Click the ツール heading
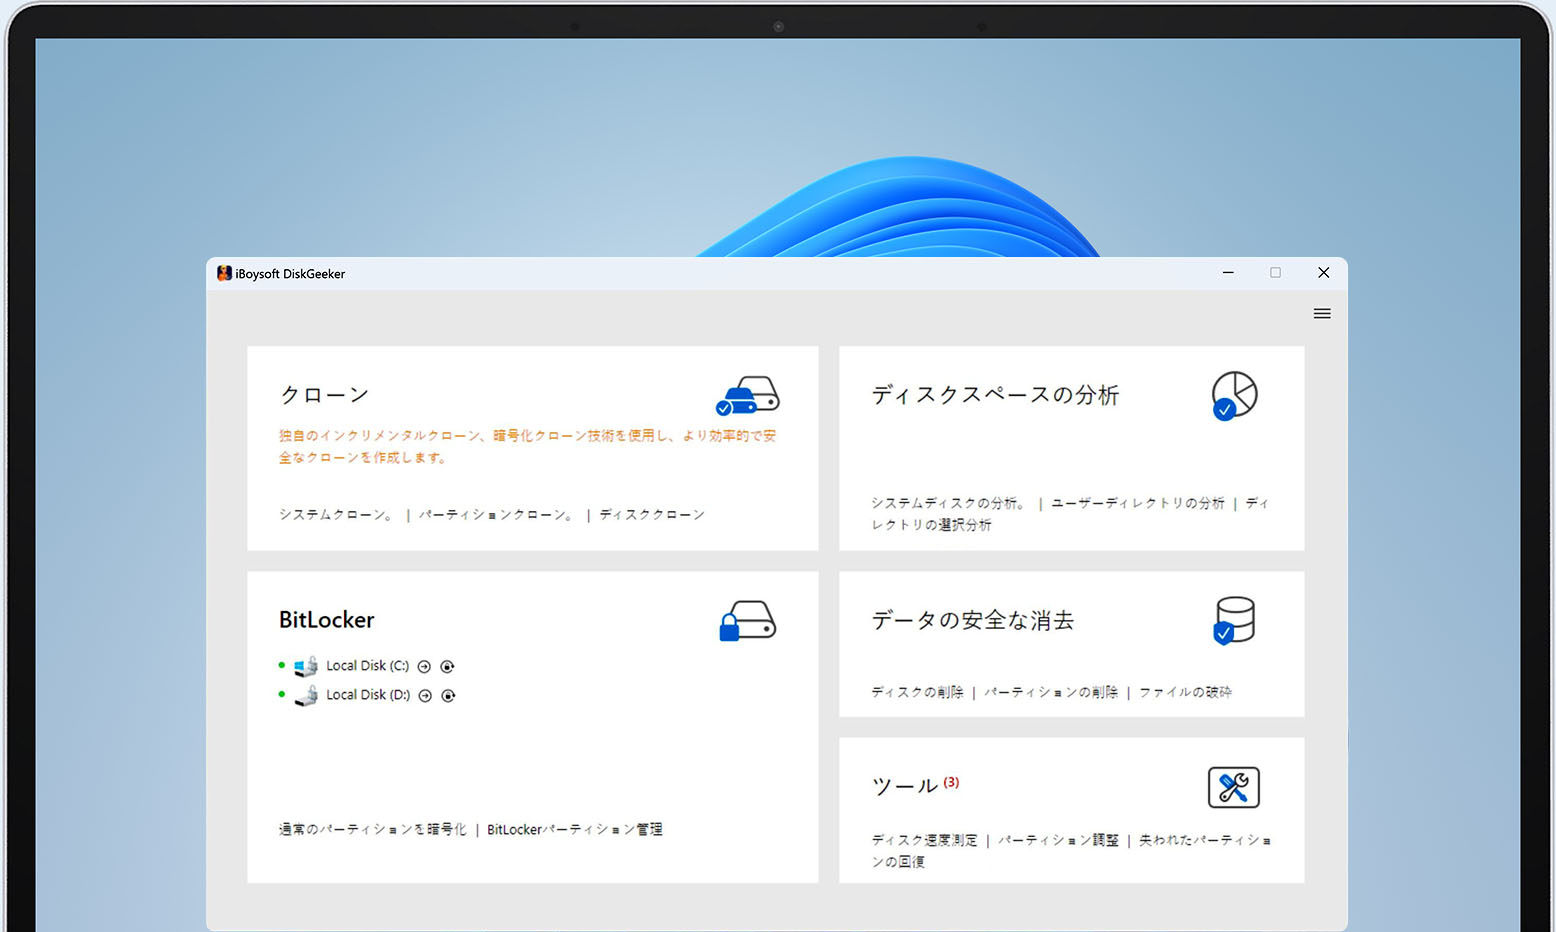Image resolution: width=1556 pixels, height=932 pixels. click(904, 787)
